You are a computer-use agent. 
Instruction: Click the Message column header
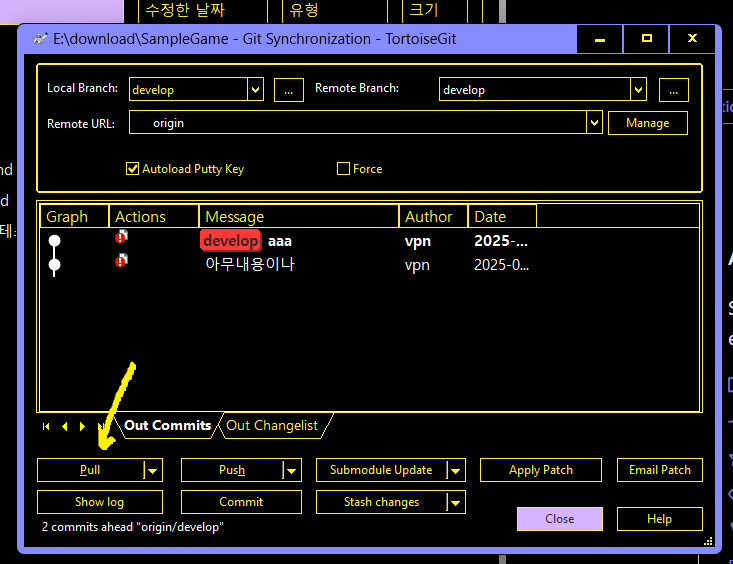299,217
